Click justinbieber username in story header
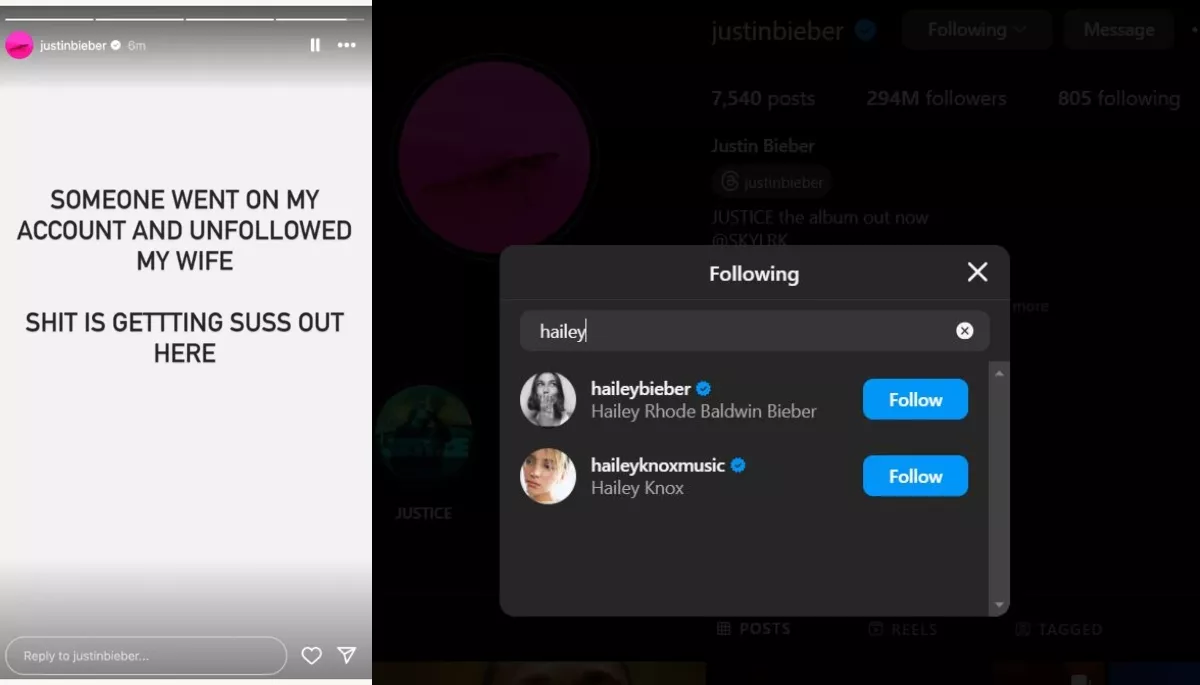 73,46
